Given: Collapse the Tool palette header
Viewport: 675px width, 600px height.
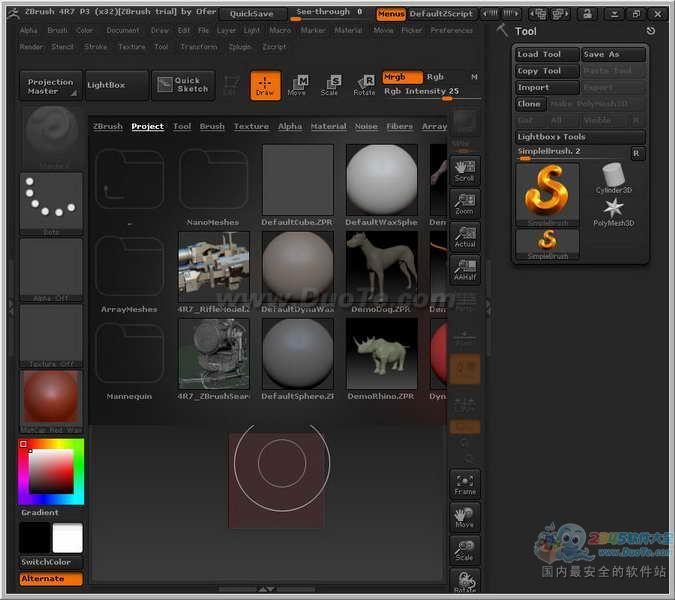Looking at the screenshot, I should point(526,31).
